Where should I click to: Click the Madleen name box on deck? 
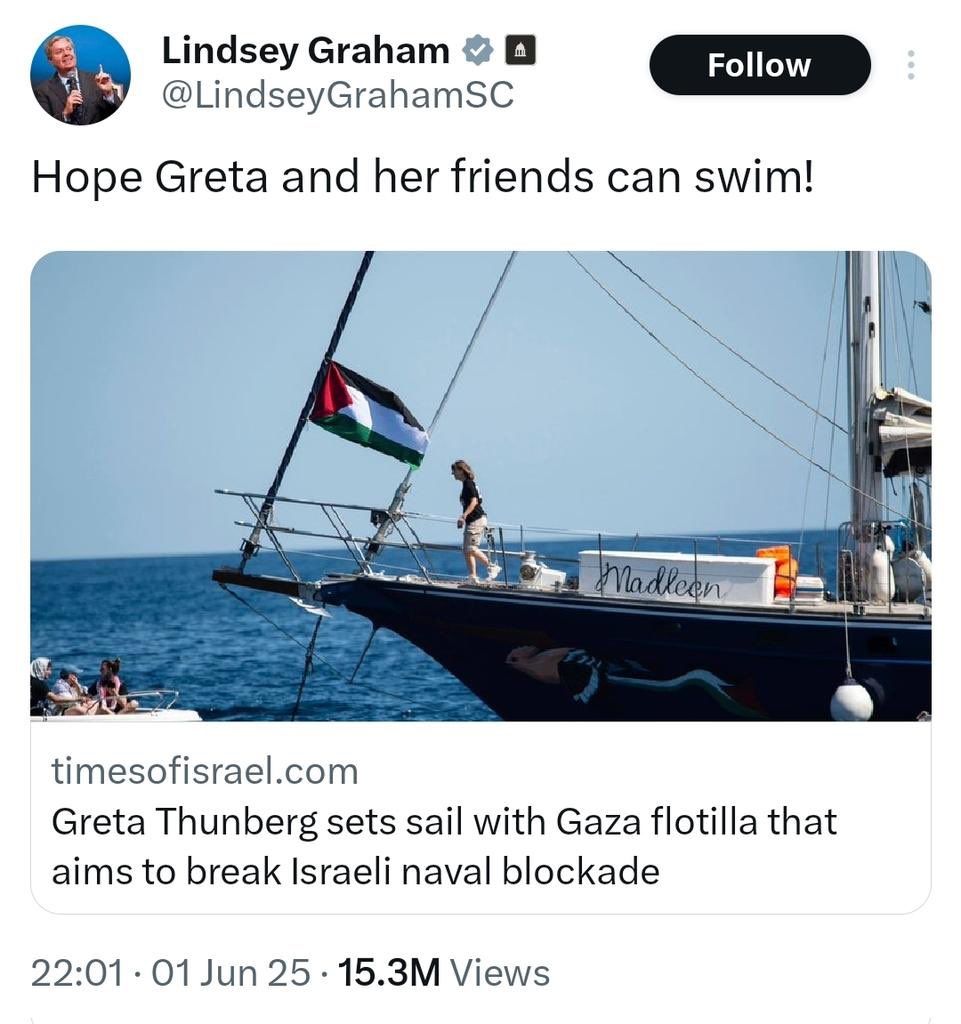pos(676,577)
